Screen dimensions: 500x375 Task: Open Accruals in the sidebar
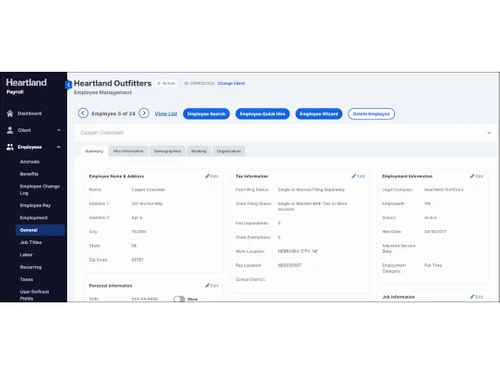click(x=30, y=162)
